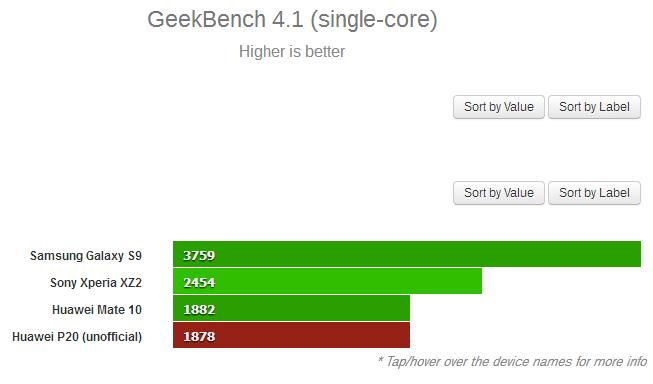This screenshot has height=384, width=653.
Task: Click the Tap/hover over device names footnote
Action: coord(512,361)
